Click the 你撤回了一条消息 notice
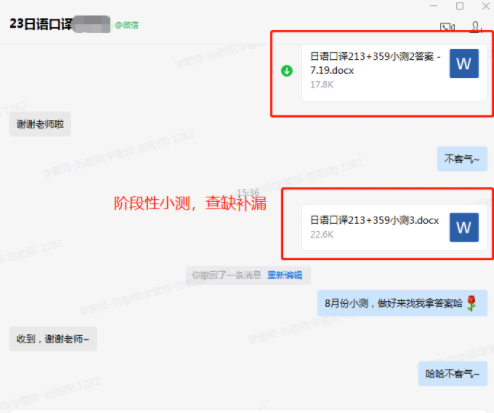494x413 pixels. pyautogui.click(x=226, y=275)
